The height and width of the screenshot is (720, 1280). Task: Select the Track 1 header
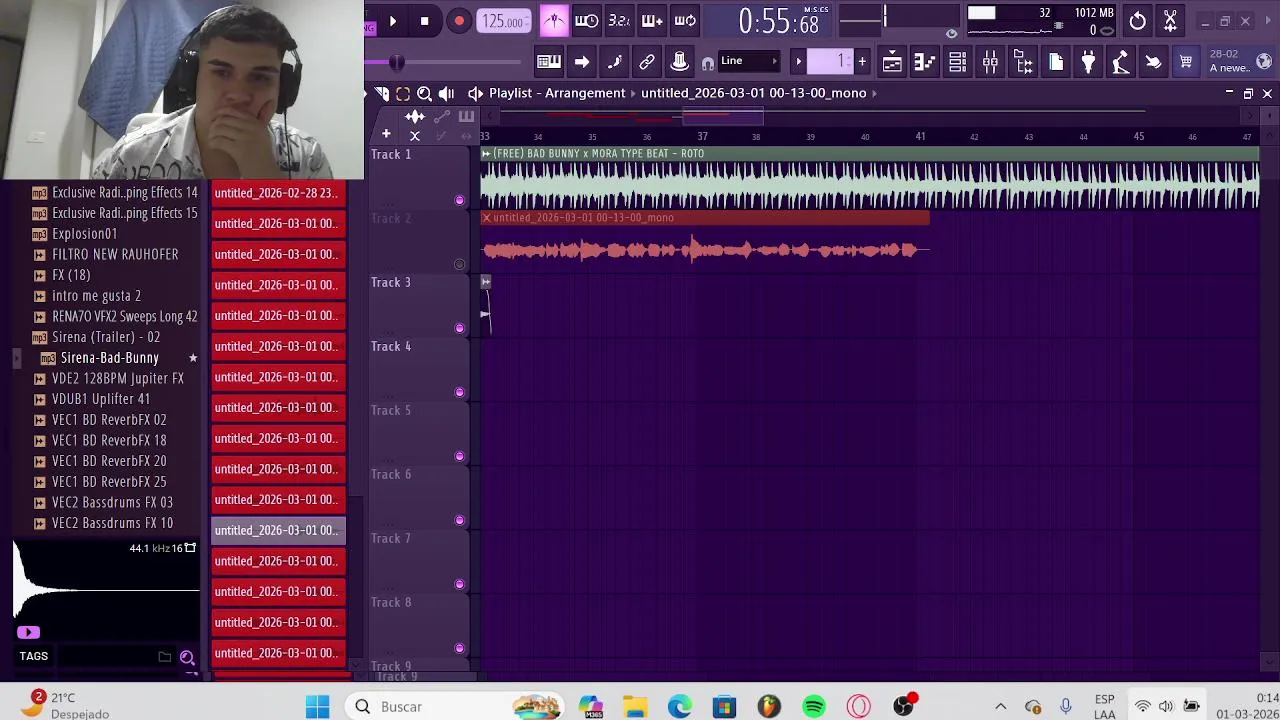coord(420,178)
